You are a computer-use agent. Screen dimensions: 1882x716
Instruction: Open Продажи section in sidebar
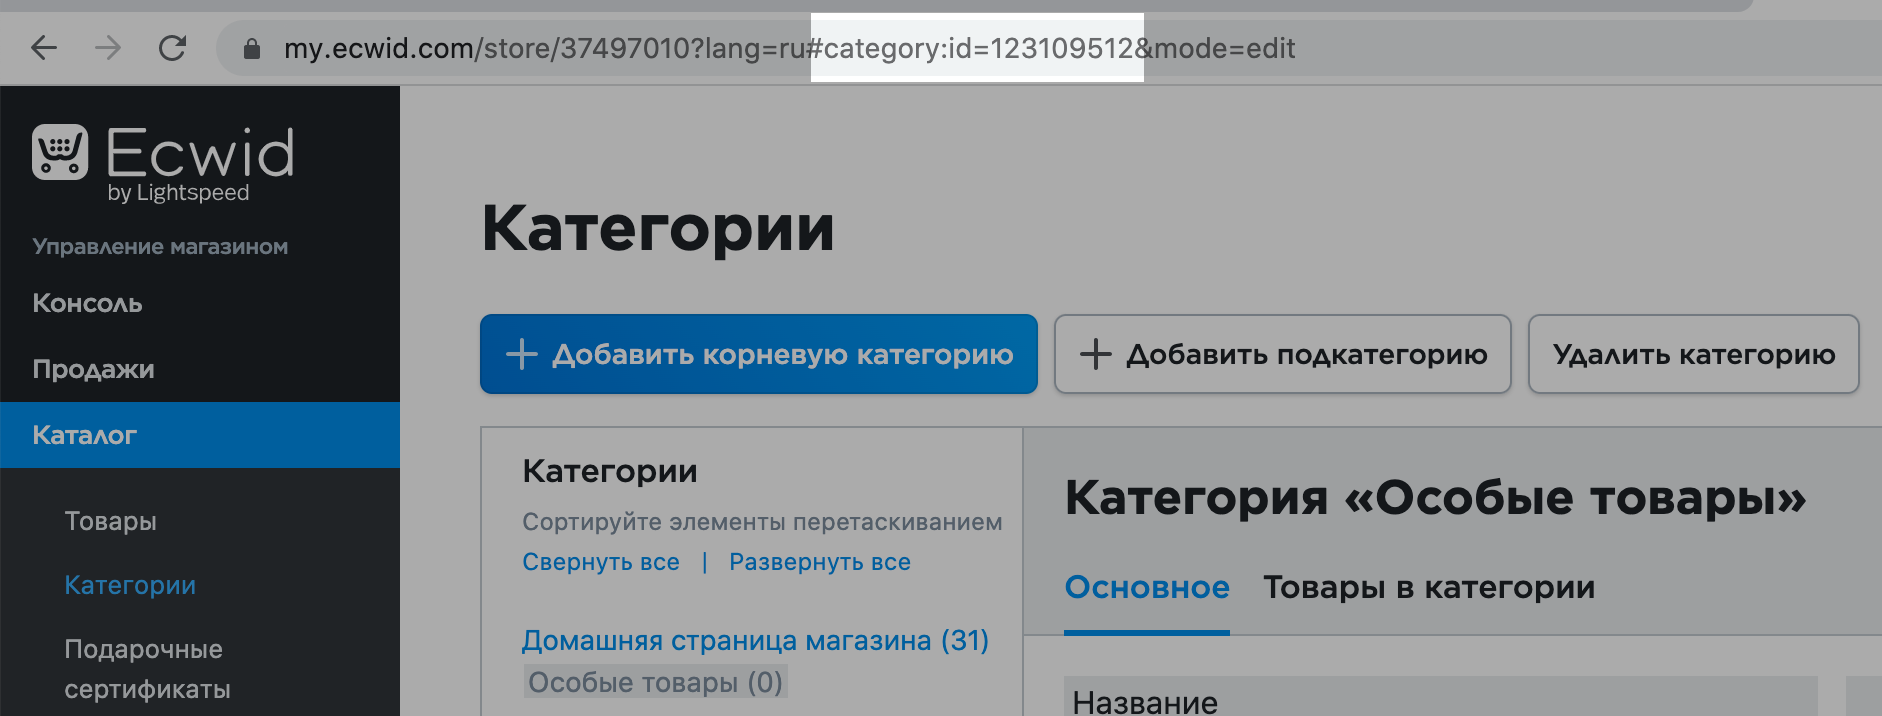[x=93, y=369]
